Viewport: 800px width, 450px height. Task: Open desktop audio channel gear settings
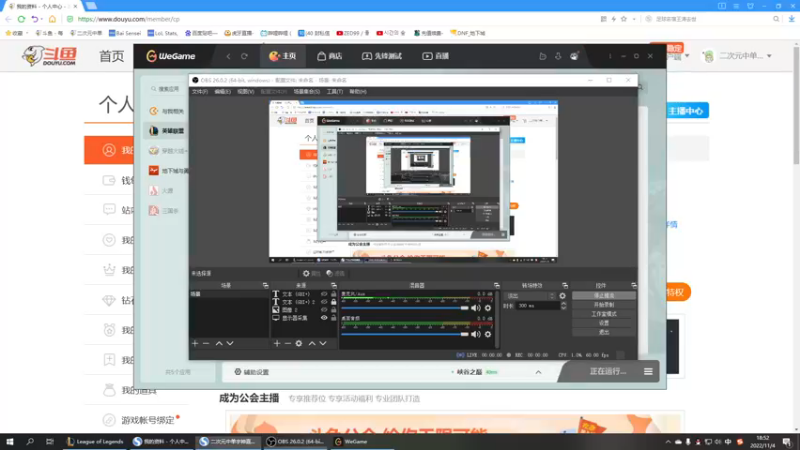pyautogui.click(x=488, y=334)
